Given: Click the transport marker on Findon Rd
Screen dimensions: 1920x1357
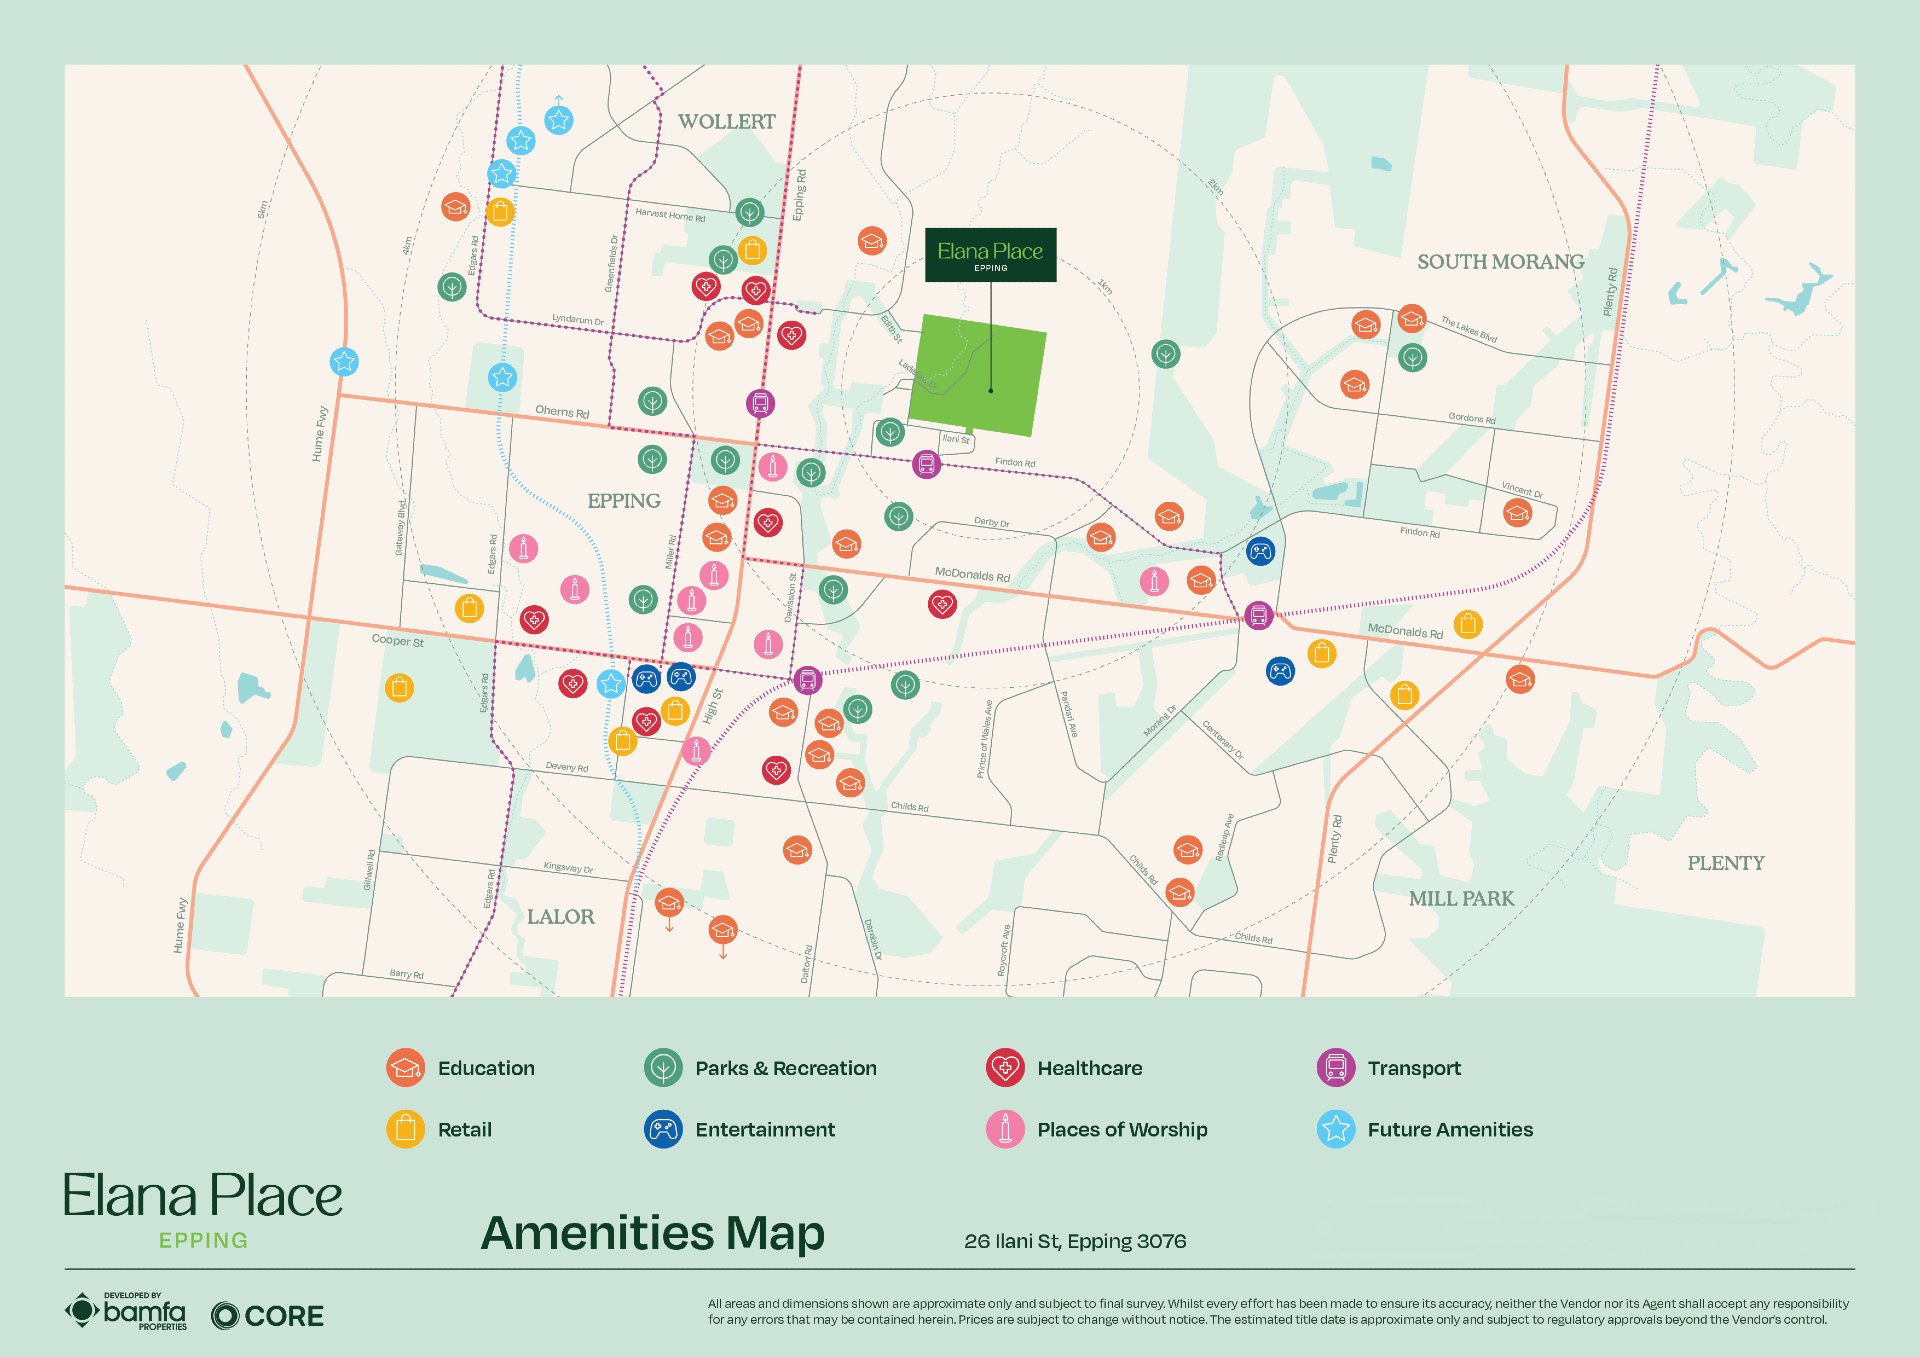Looking at the screenshot, I should [927, 464].
